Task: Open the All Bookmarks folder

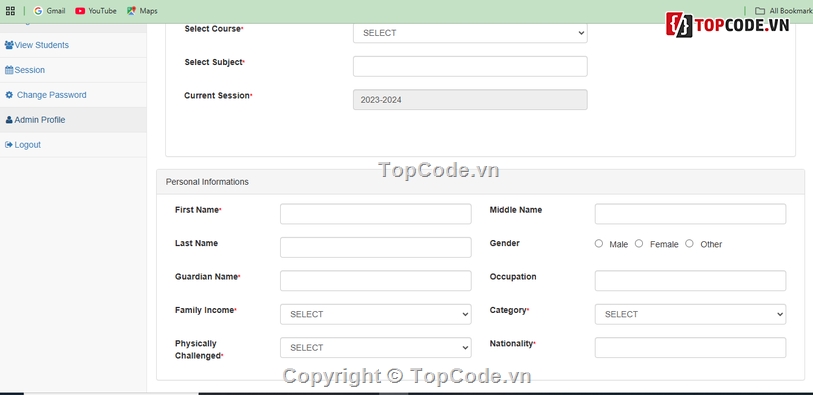Action: pos(783,11)
